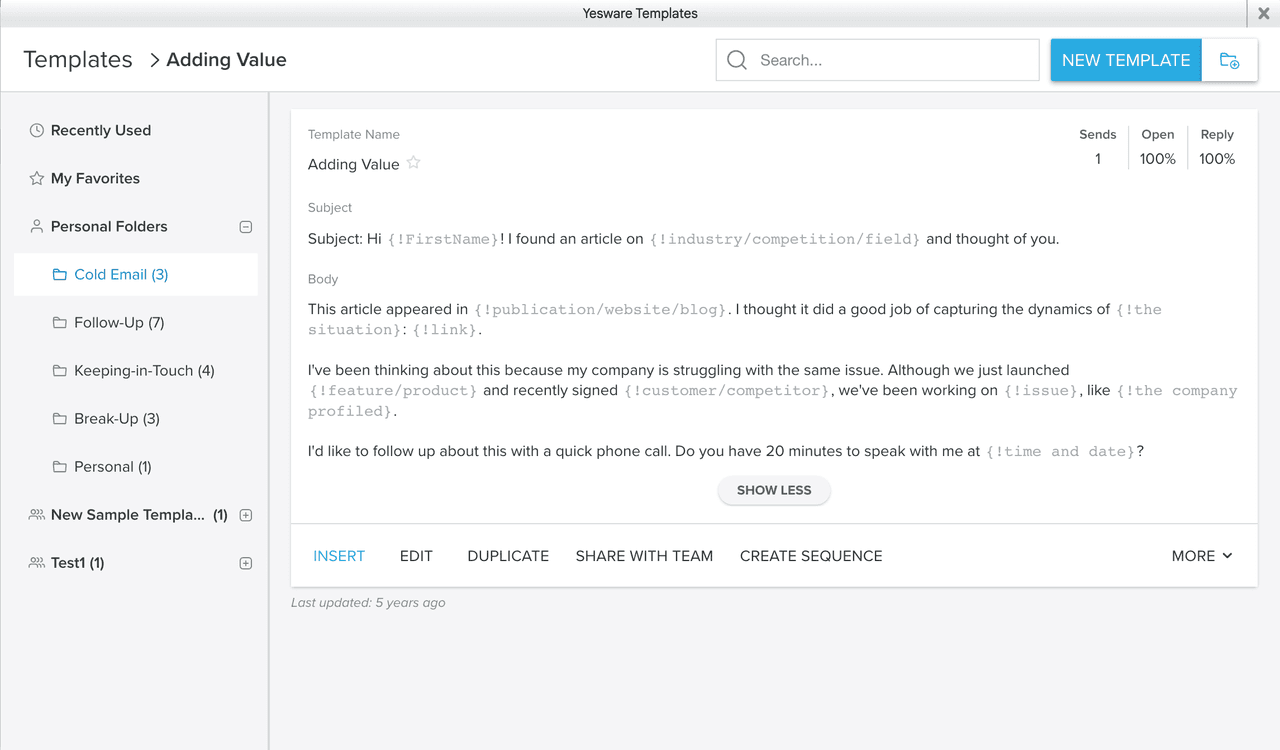The height and width of the screenshot is (750, 1280).
Task: Duplicate the Adding Value template
Action: 508,556
